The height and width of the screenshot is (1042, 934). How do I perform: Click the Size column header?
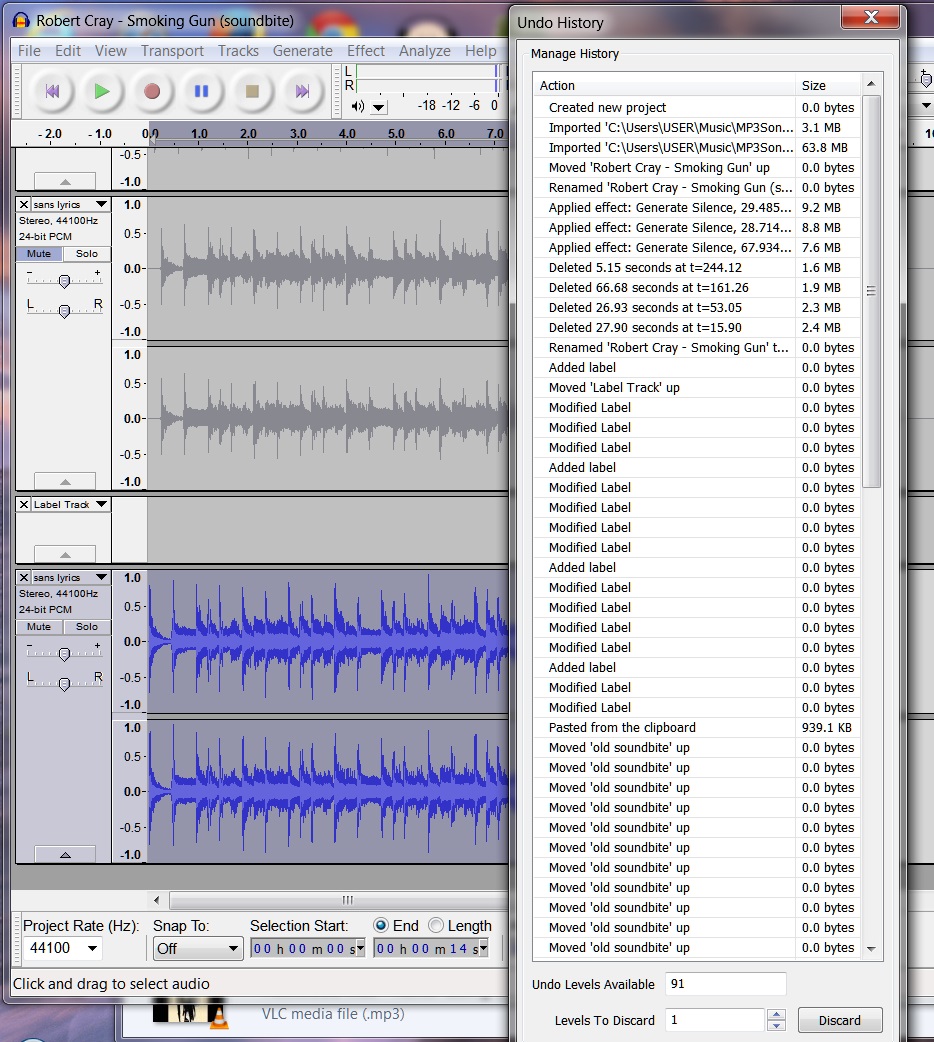(828, 85)
